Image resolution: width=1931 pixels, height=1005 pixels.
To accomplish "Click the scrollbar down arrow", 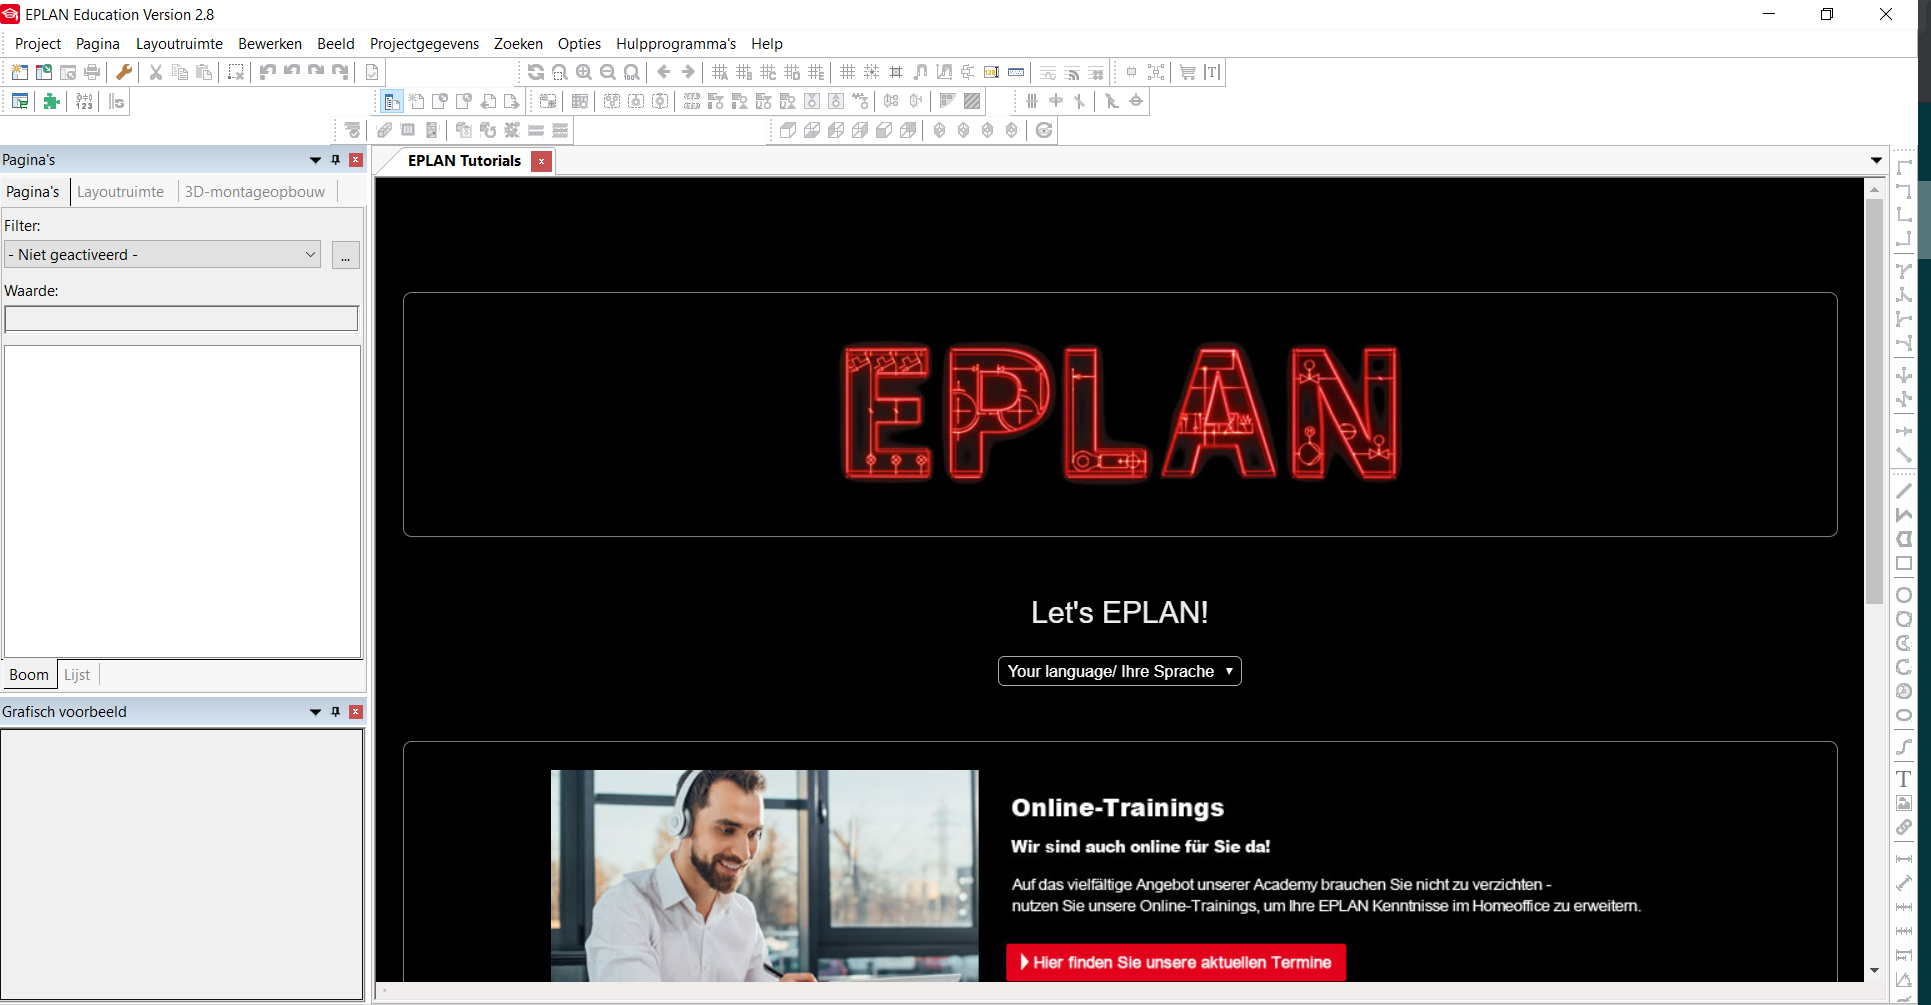I will [1874, 970].
